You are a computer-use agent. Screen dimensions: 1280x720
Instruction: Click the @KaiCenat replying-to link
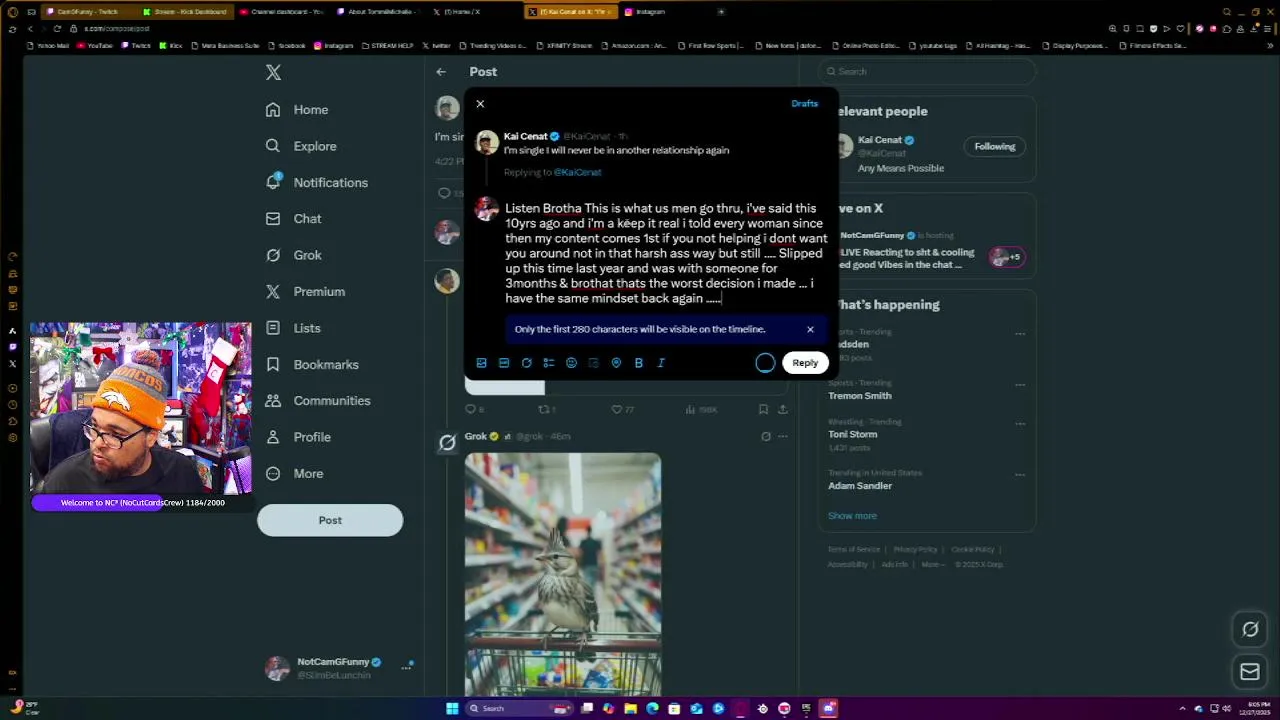coord(577,172)
